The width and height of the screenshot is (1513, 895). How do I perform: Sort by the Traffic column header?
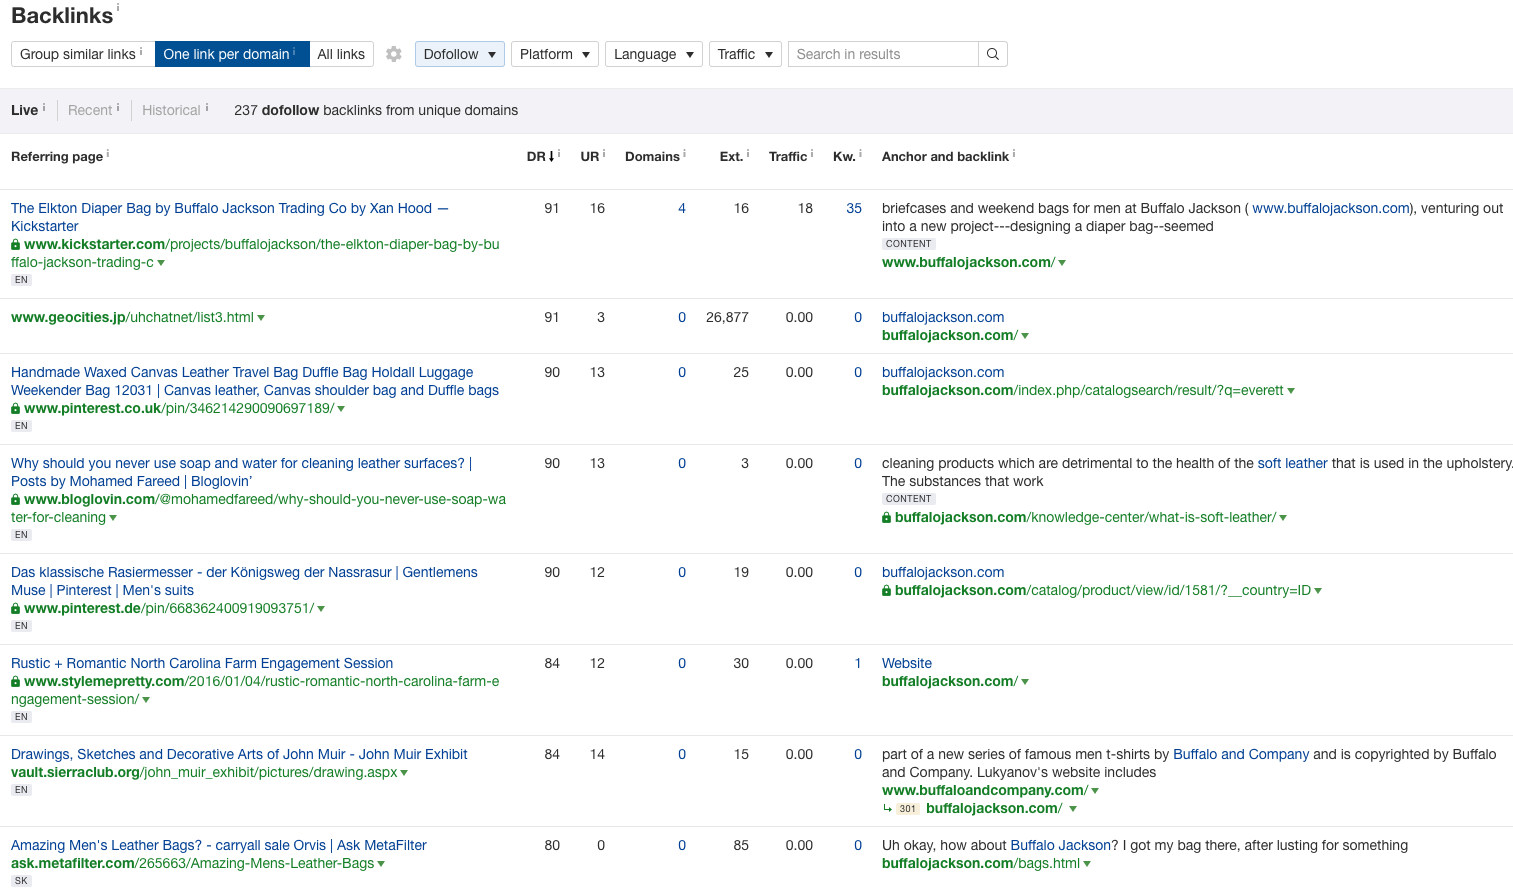[x=788, y=156]
